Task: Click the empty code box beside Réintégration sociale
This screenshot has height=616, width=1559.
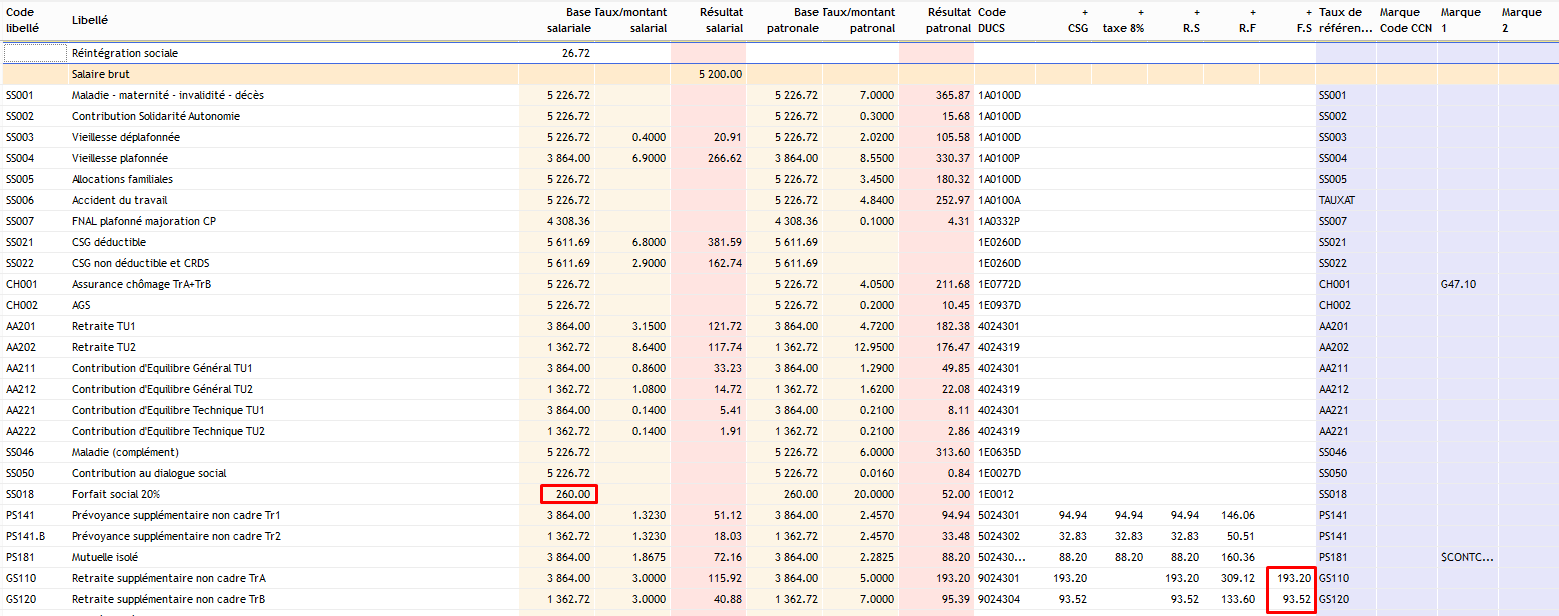Action: (x=34, y=53)
